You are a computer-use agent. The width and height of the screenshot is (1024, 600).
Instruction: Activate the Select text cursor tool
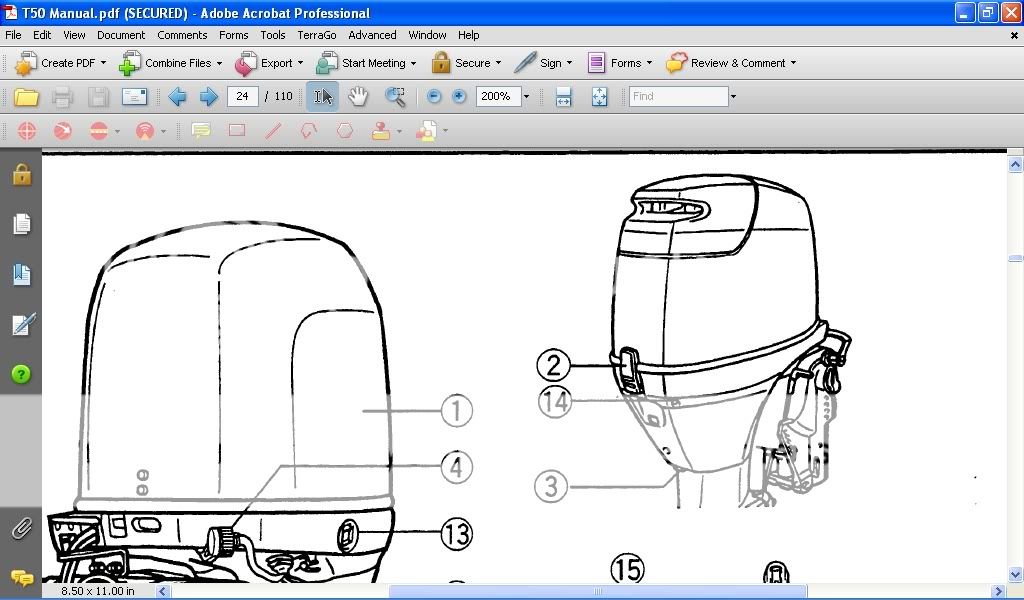(x=323, y=97)
